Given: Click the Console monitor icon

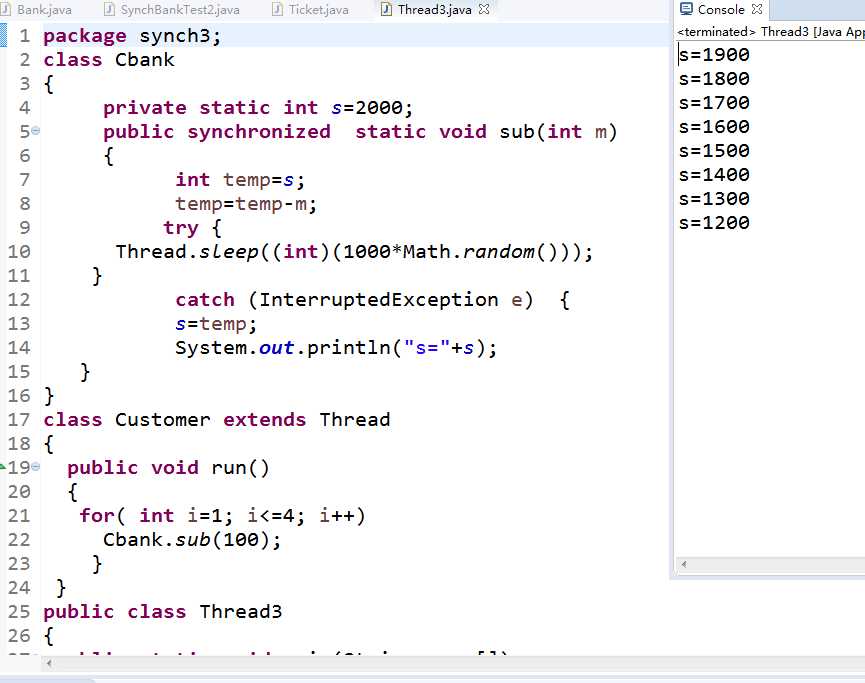Looking at the screenshot, I should (686, 9).
